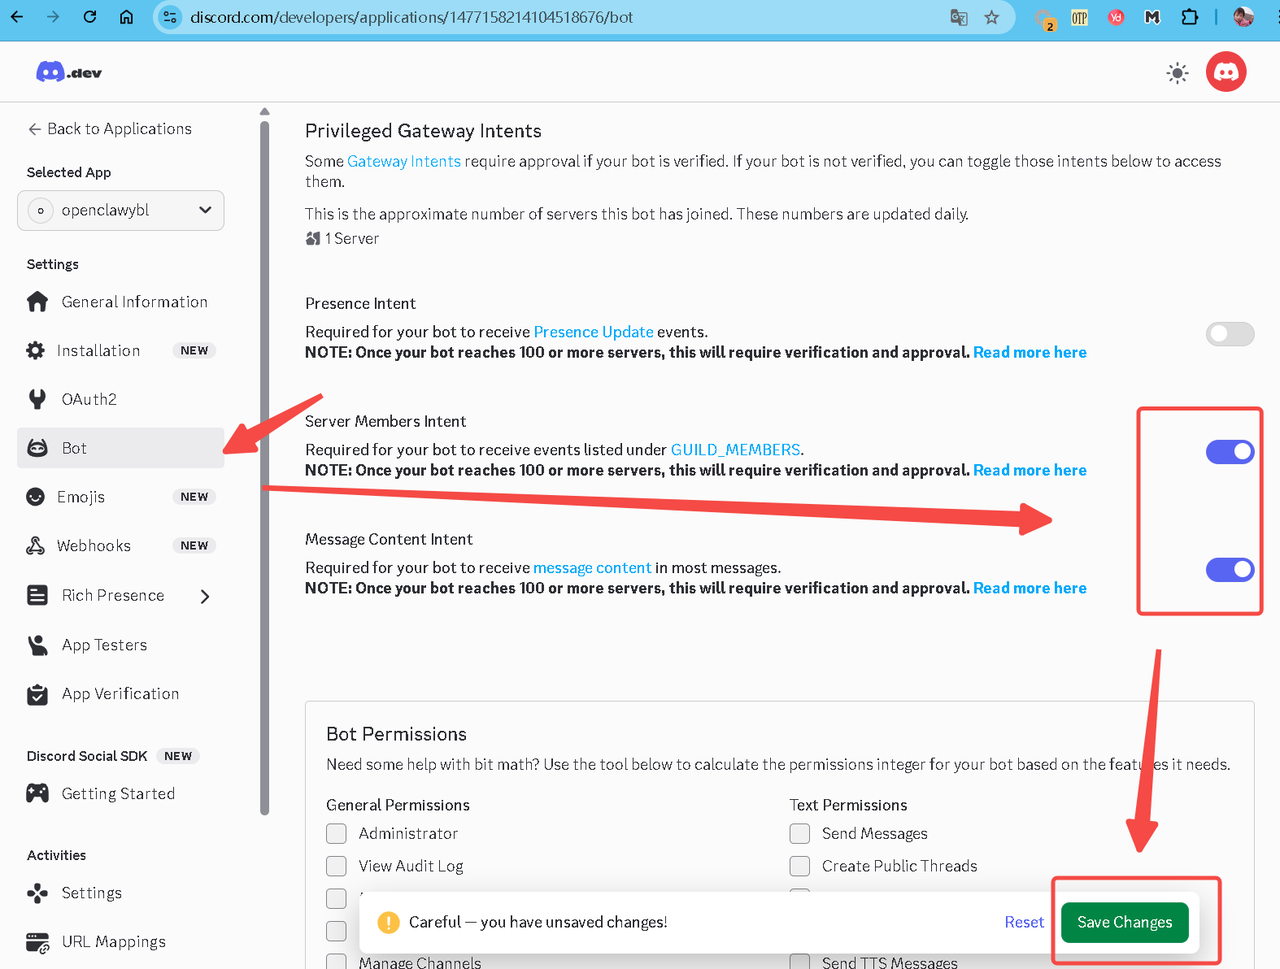The image size is (1280, 969).
Task: Reload the page with refresh icon
Action: 90,17
